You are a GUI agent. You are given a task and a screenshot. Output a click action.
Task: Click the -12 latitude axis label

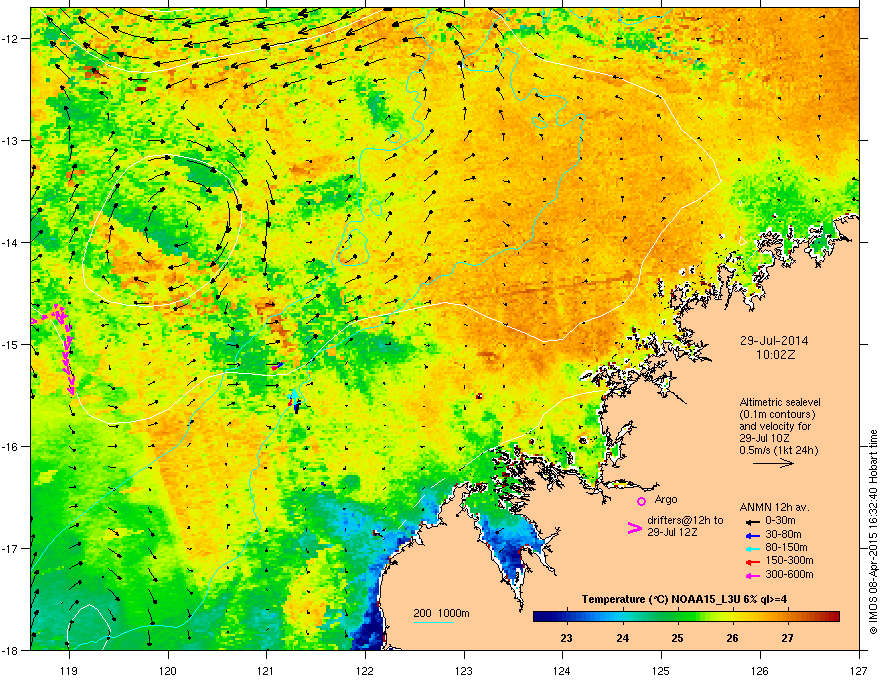11,38
